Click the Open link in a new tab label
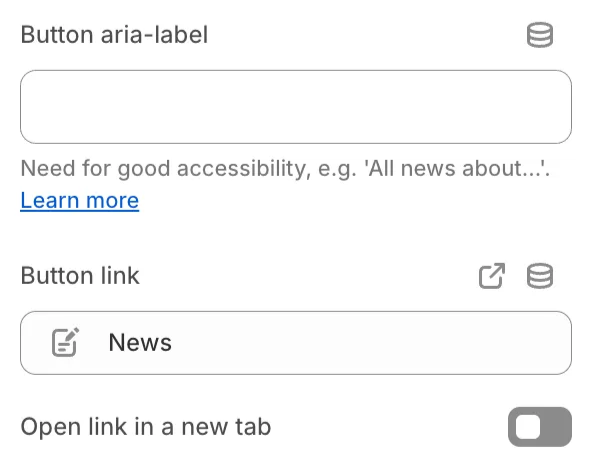 pos(146,427)
